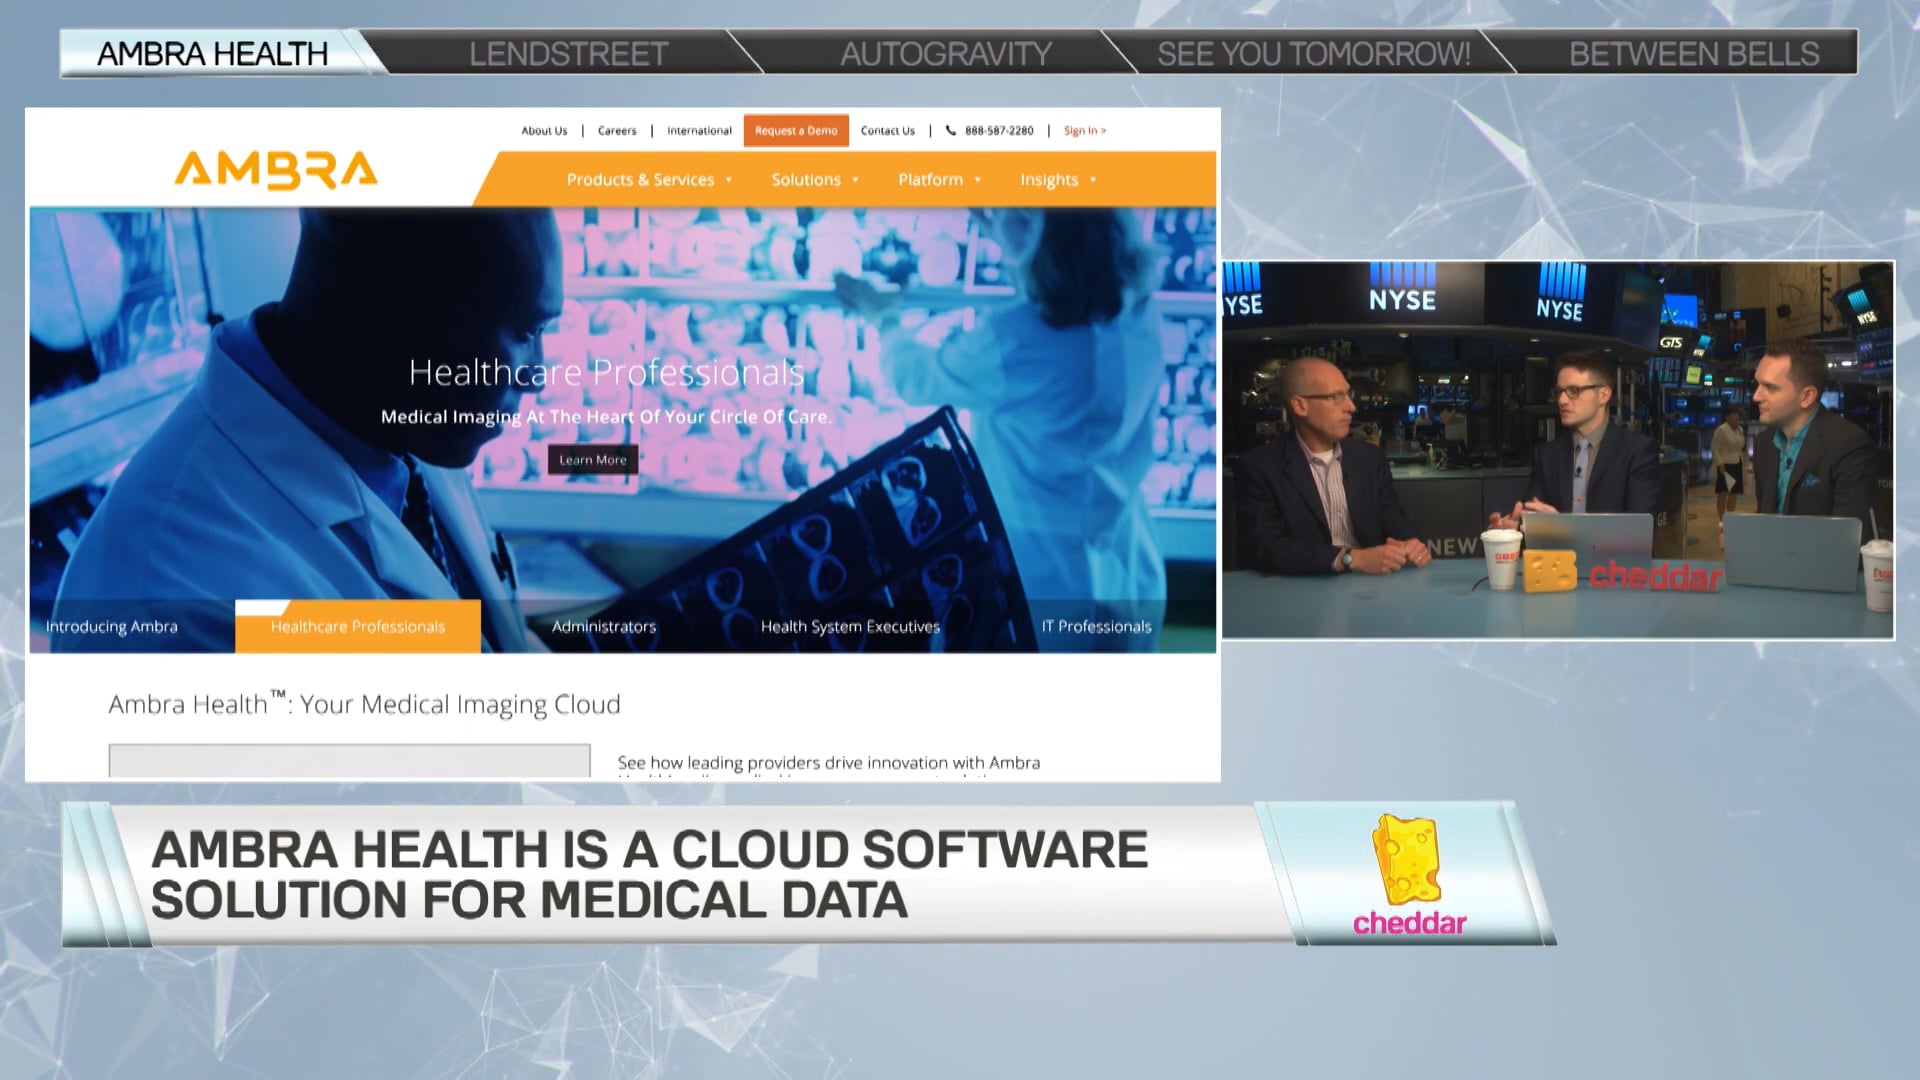Click the Your Medical Imaging Cloud heading
This screenshot has height=1080, width=1920.
(x=364, y=705)
